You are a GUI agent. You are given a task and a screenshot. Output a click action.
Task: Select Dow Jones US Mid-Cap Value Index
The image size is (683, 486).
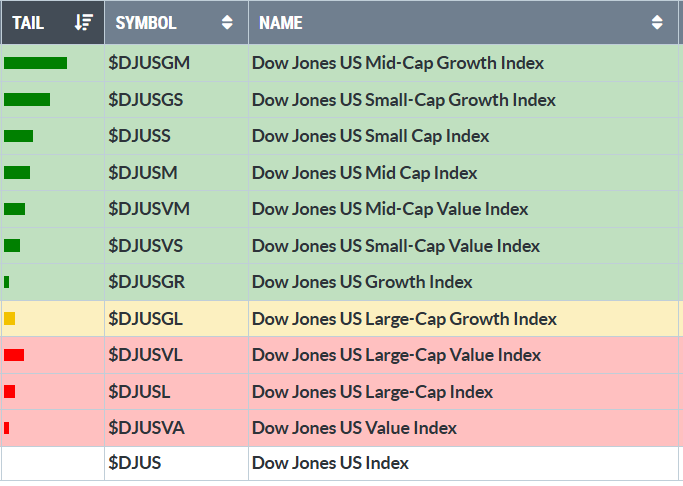[x=390, y=209]
